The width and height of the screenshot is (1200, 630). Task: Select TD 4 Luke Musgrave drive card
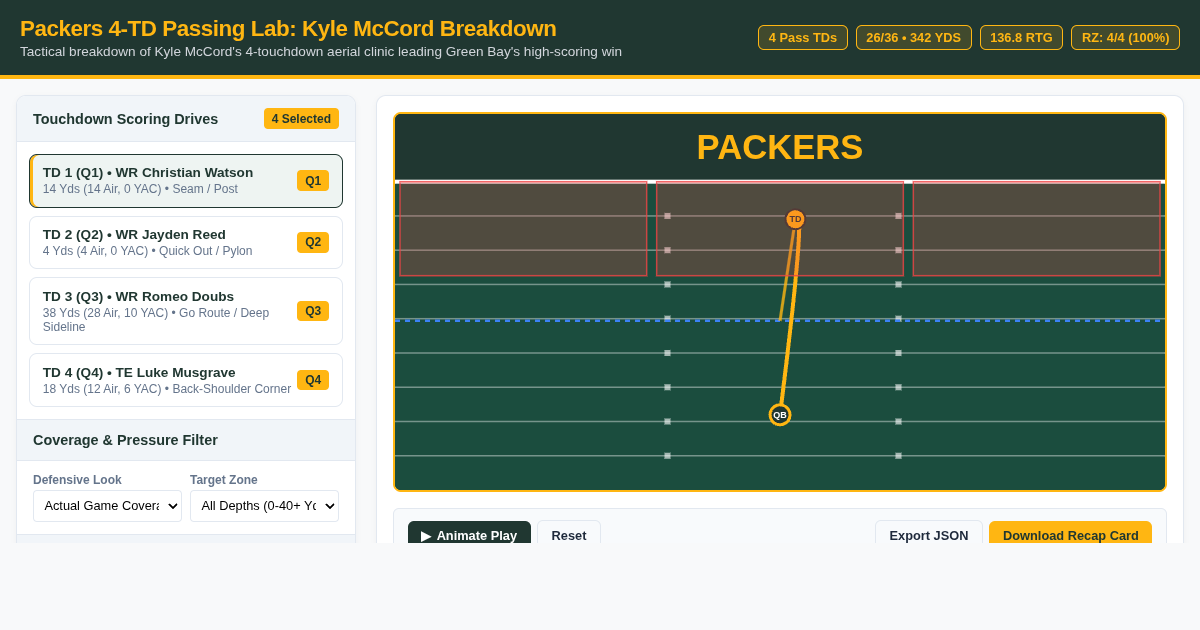186,380
